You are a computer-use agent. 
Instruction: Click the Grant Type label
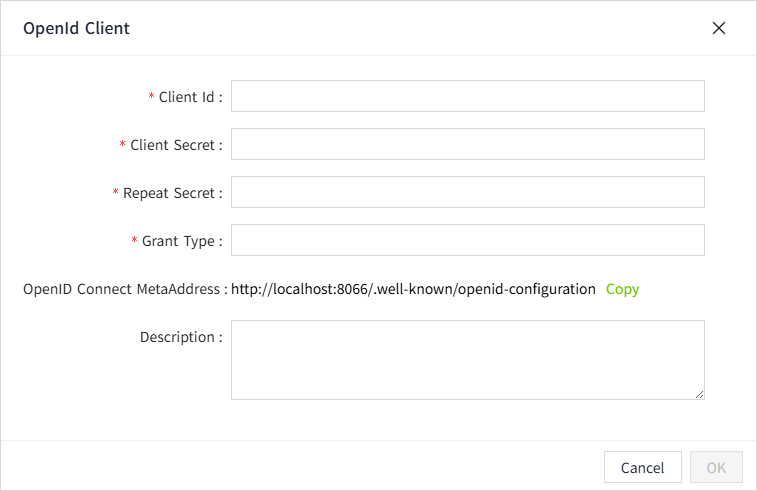pos(181,241)
